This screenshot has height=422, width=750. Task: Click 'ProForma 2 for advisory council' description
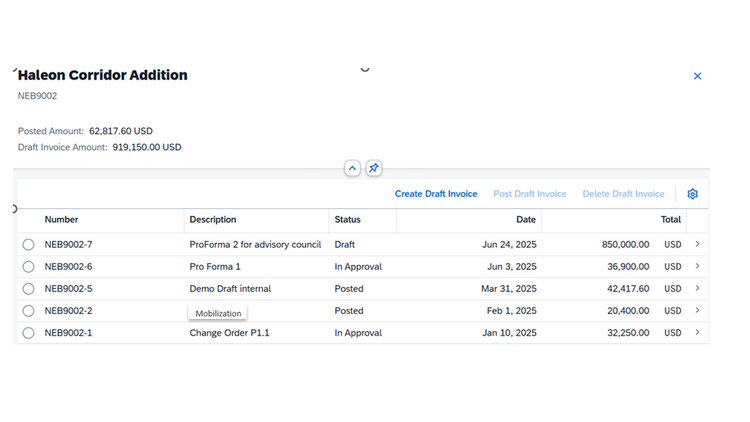coord(255,244)
